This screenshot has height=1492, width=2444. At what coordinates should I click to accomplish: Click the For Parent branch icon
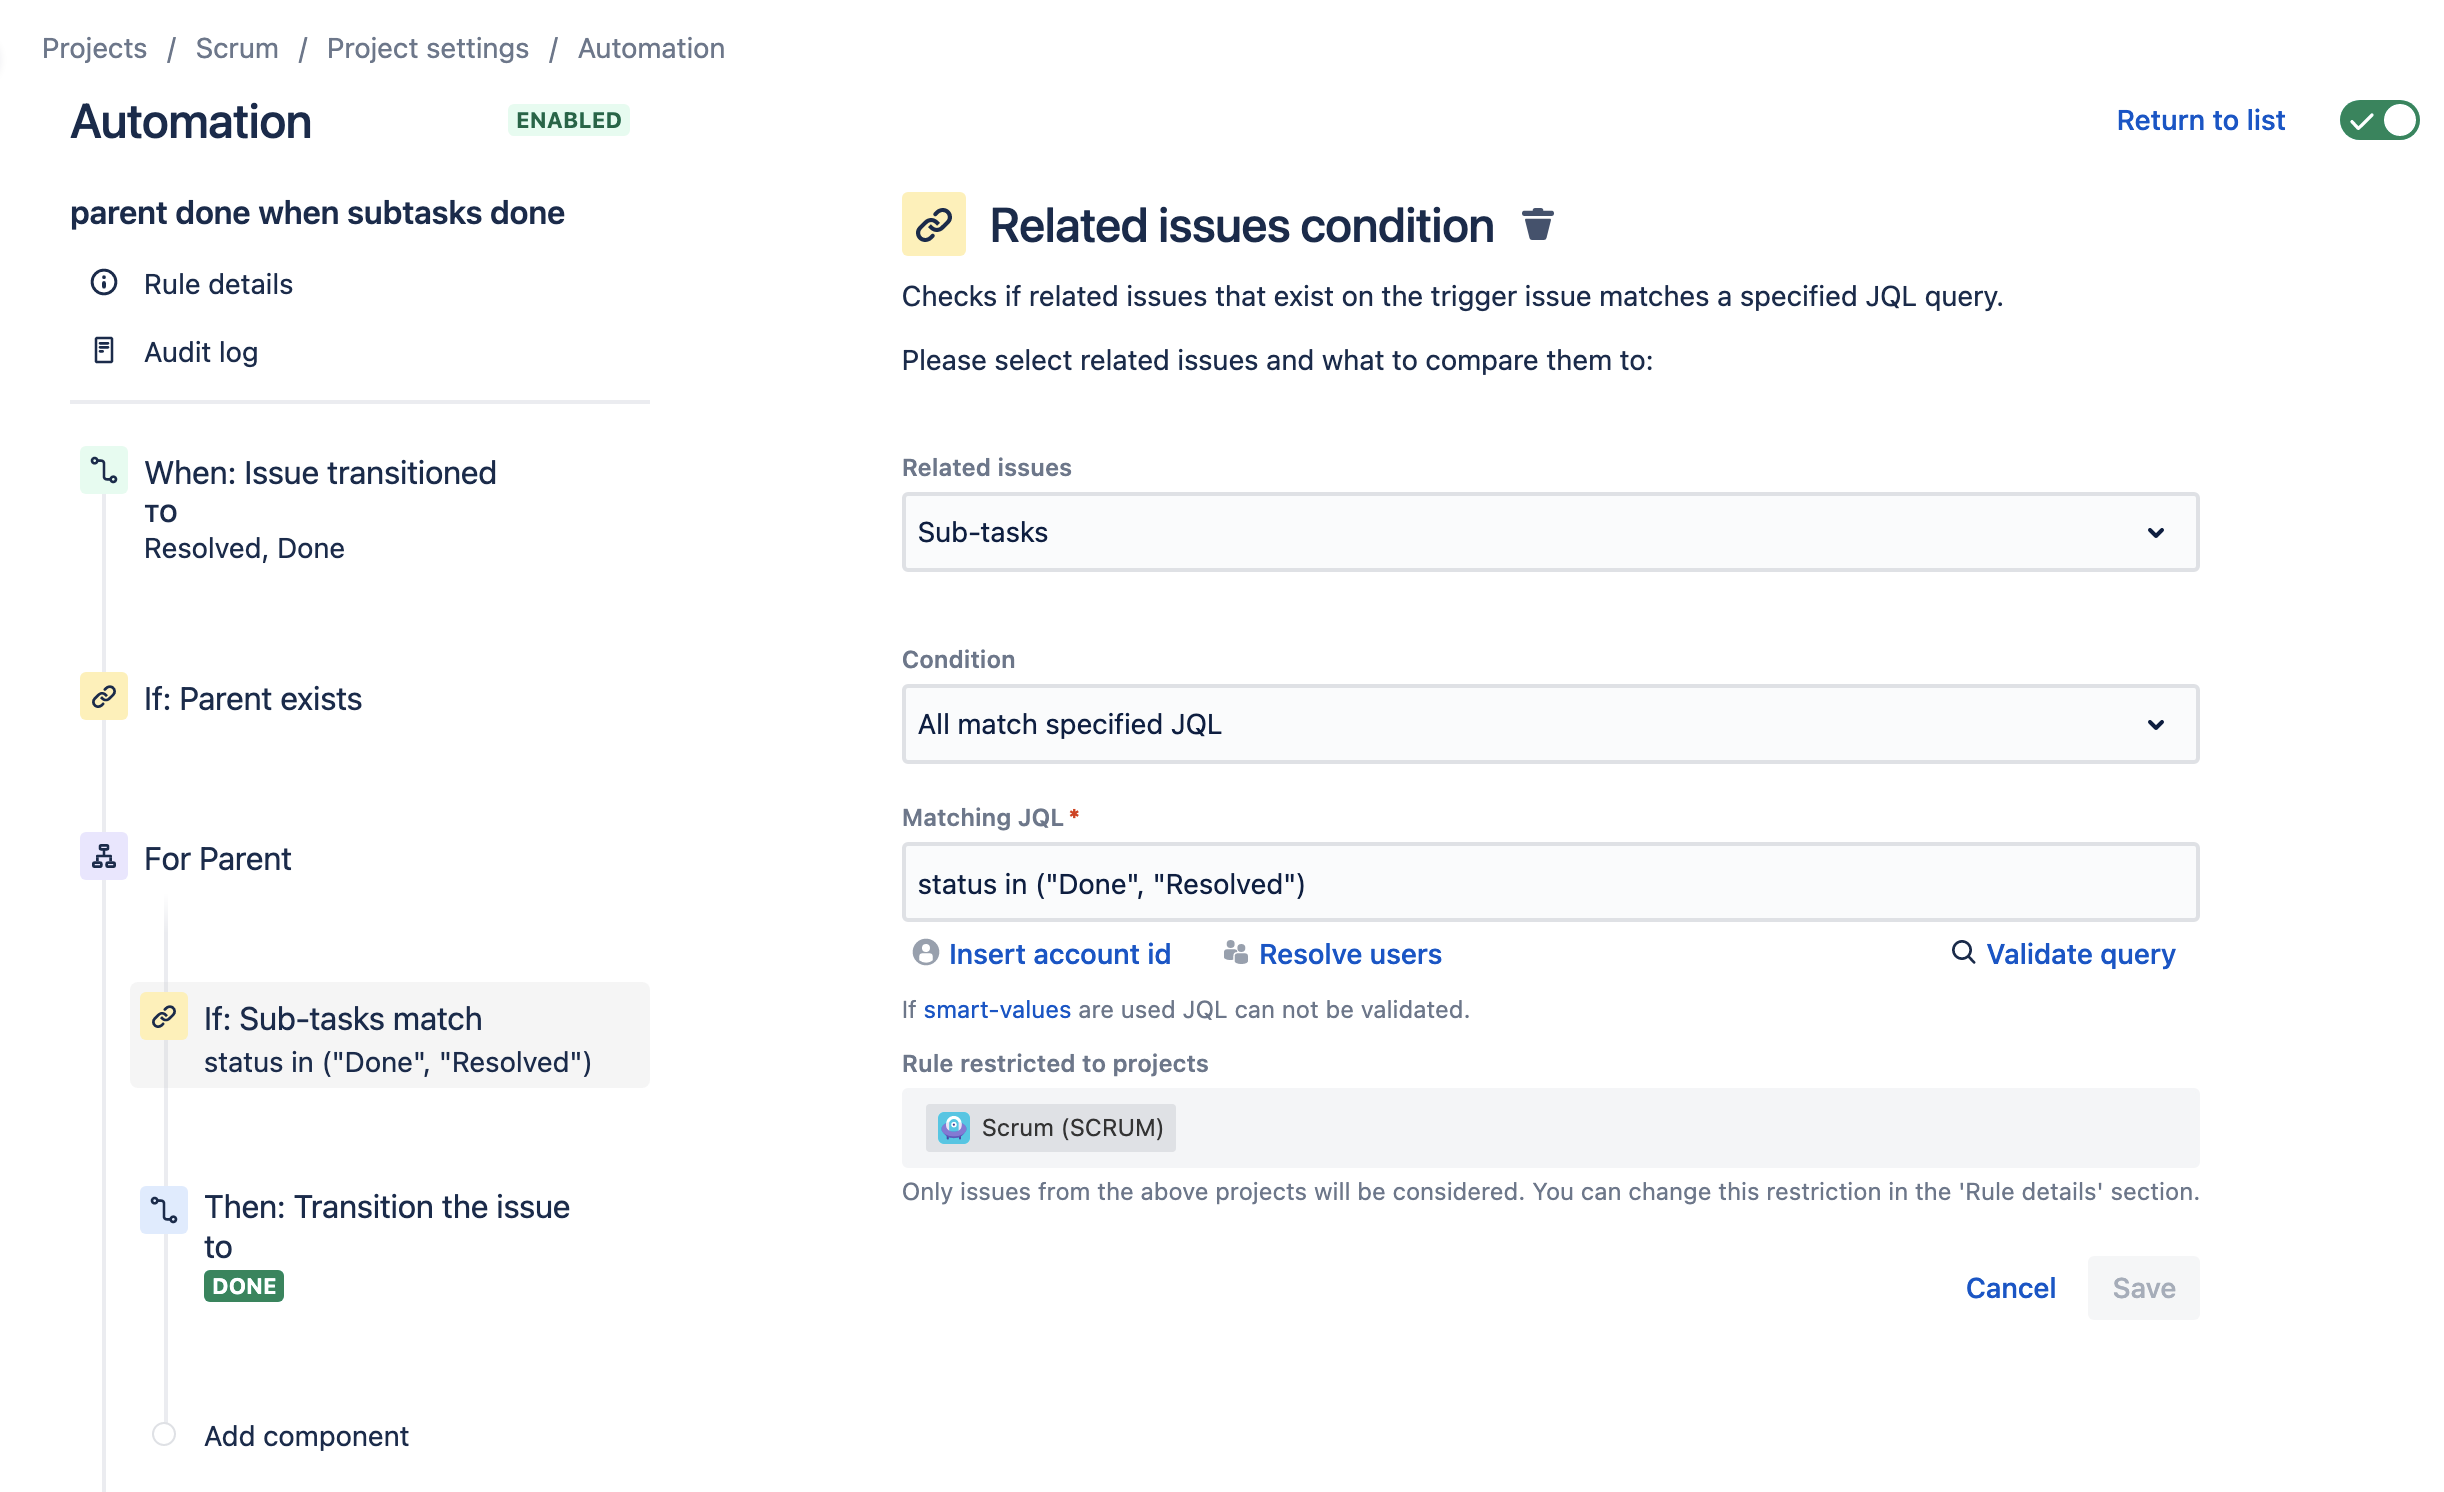pyautogui.click(x=102, y=857)
